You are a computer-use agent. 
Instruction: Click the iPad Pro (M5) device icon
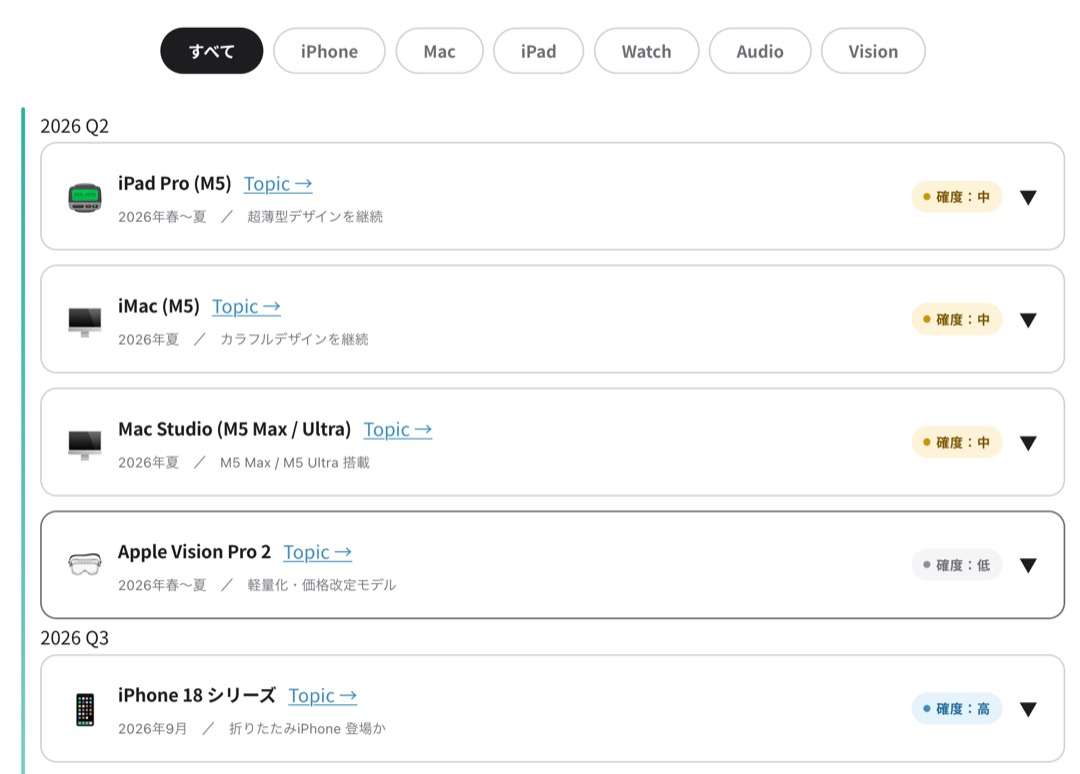85,197
